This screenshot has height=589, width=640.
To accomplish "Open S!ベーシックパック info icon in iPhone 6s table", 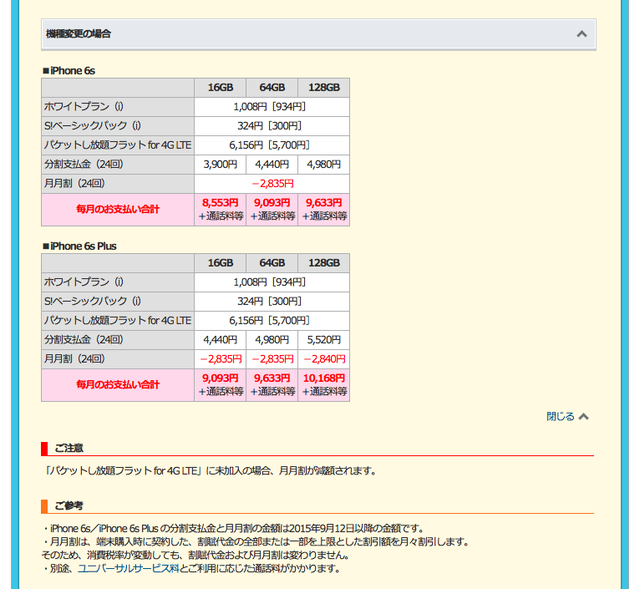I will click(x=136, y=126).
